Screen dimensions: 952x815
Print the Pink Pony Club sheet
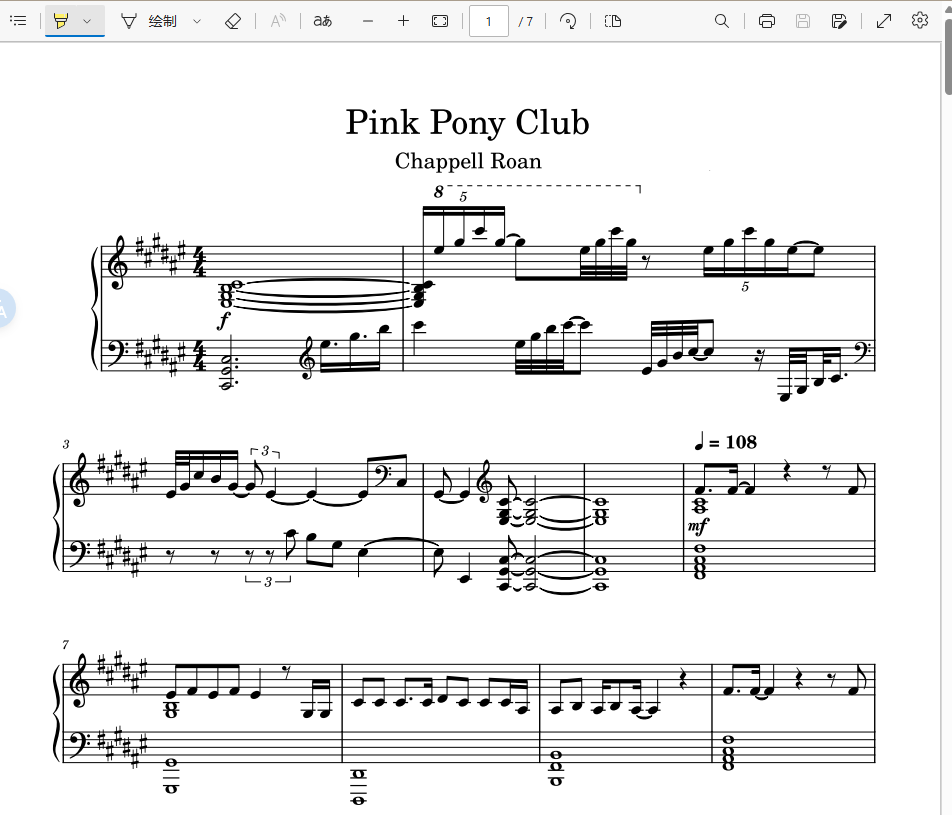767,21
